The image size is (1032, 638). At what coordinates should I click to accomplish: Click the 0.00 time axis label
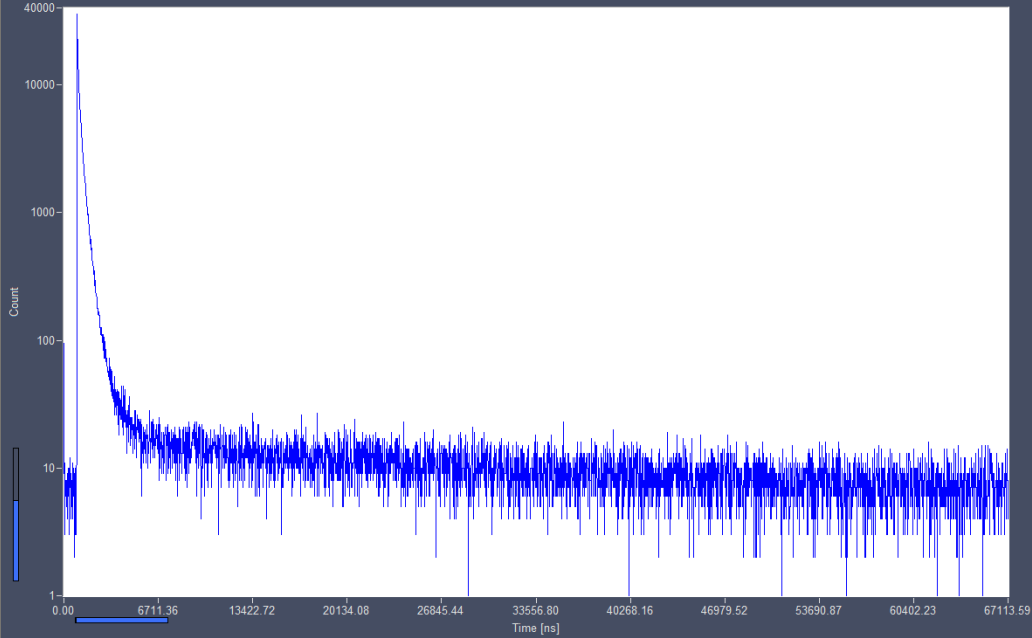coord(63,610)
